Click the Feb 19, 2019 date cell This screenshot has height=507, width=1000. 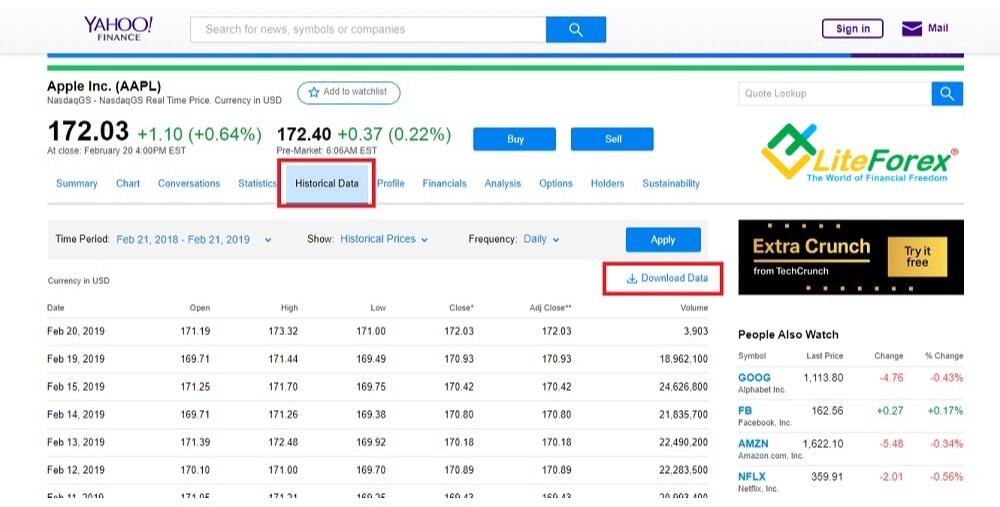[x=76, y=359]
